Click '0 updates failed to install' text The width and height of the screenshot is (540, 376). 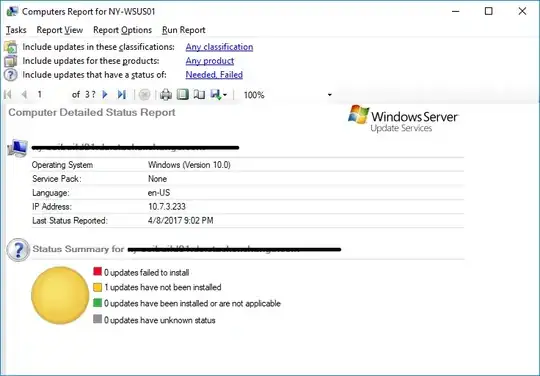(146, 273)
